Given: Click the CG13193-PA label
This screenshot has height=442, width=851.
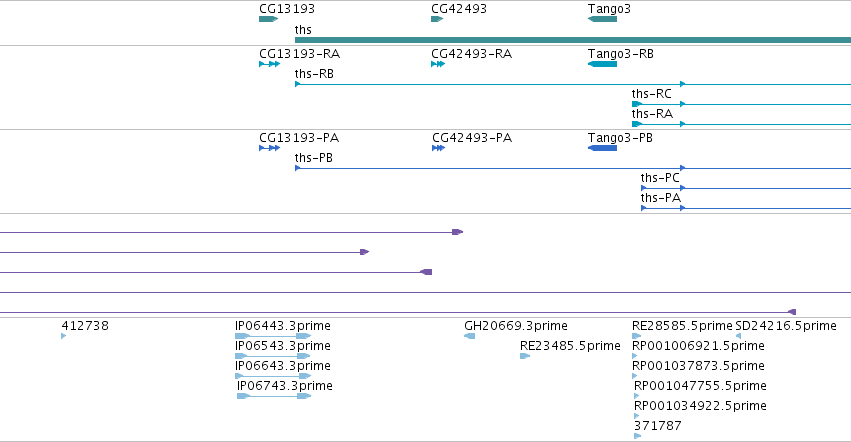Looking at the screenshot, I should (x=299, y=138).
